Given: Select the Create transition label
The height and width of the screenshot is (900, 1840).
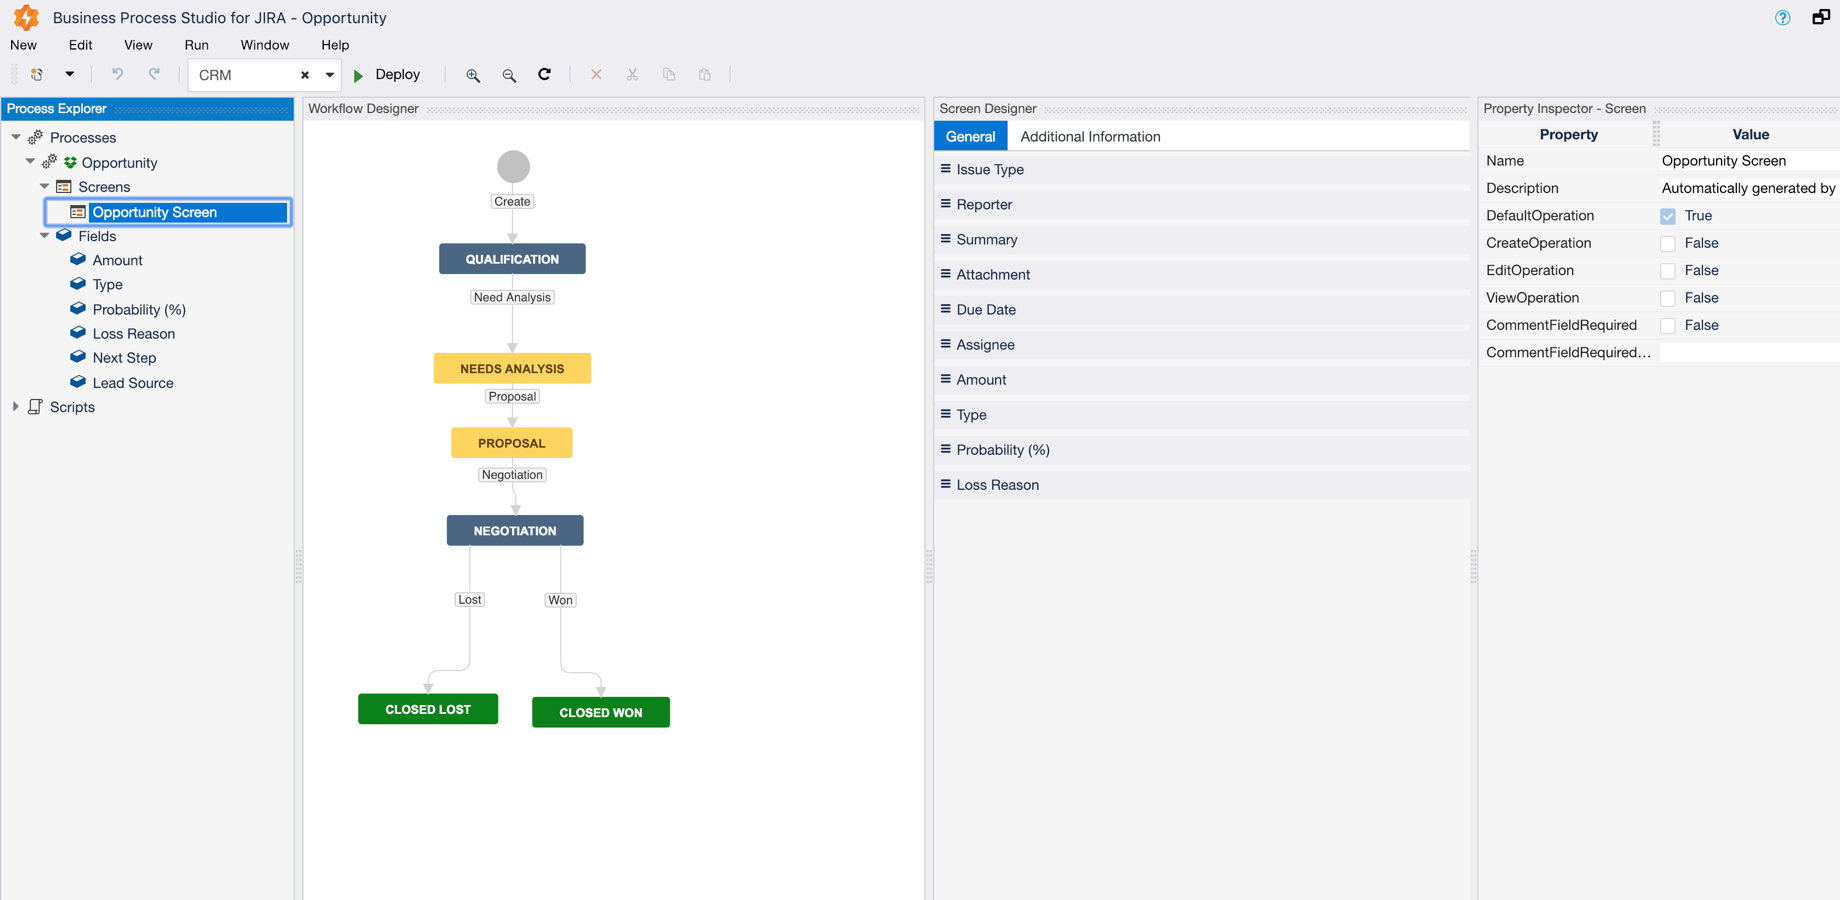Looking at the screenshot, I should coord(512,201).
